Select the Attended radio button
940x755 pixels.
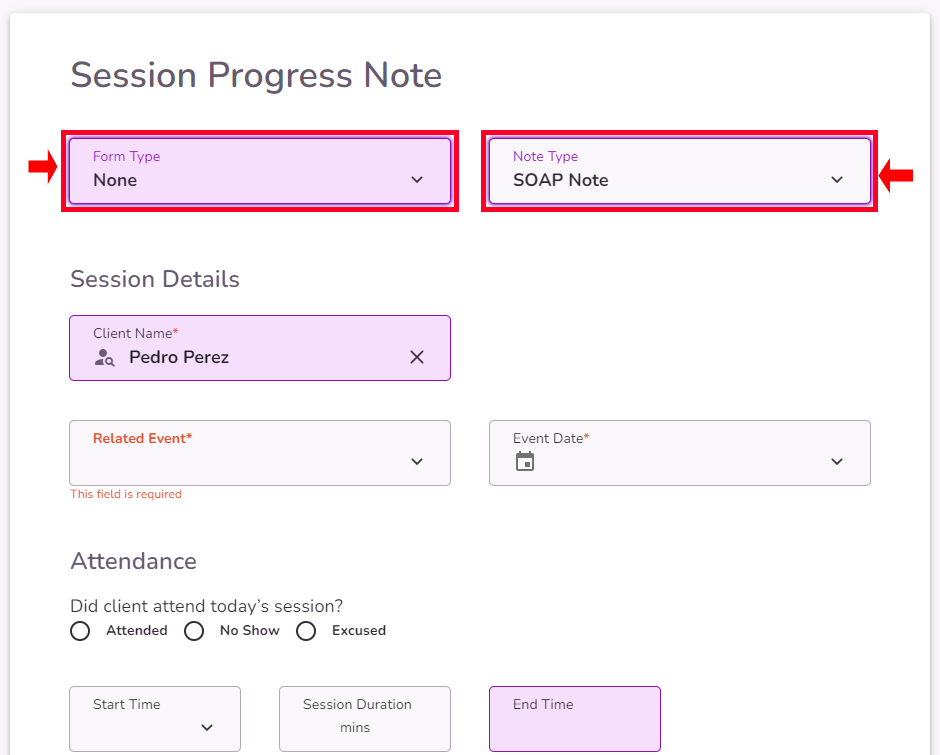[80, 631]
